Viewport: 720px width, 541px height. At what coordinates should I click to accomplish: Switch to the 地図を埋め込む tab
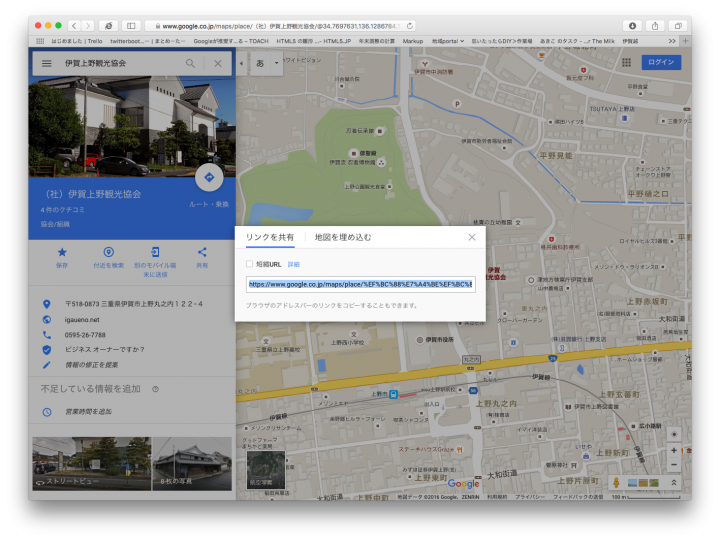point(343,237)
